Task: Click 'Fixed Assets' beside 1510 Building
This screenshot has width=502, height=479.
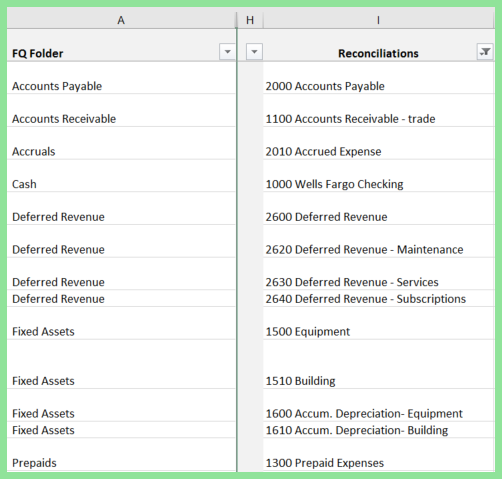Action: point(121,364)
